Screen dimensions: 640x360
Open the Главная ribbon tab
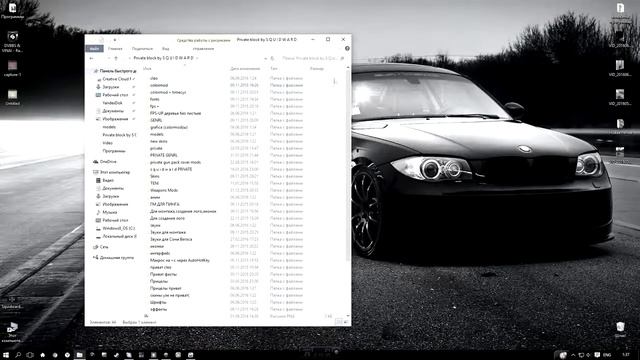[115, 49]
